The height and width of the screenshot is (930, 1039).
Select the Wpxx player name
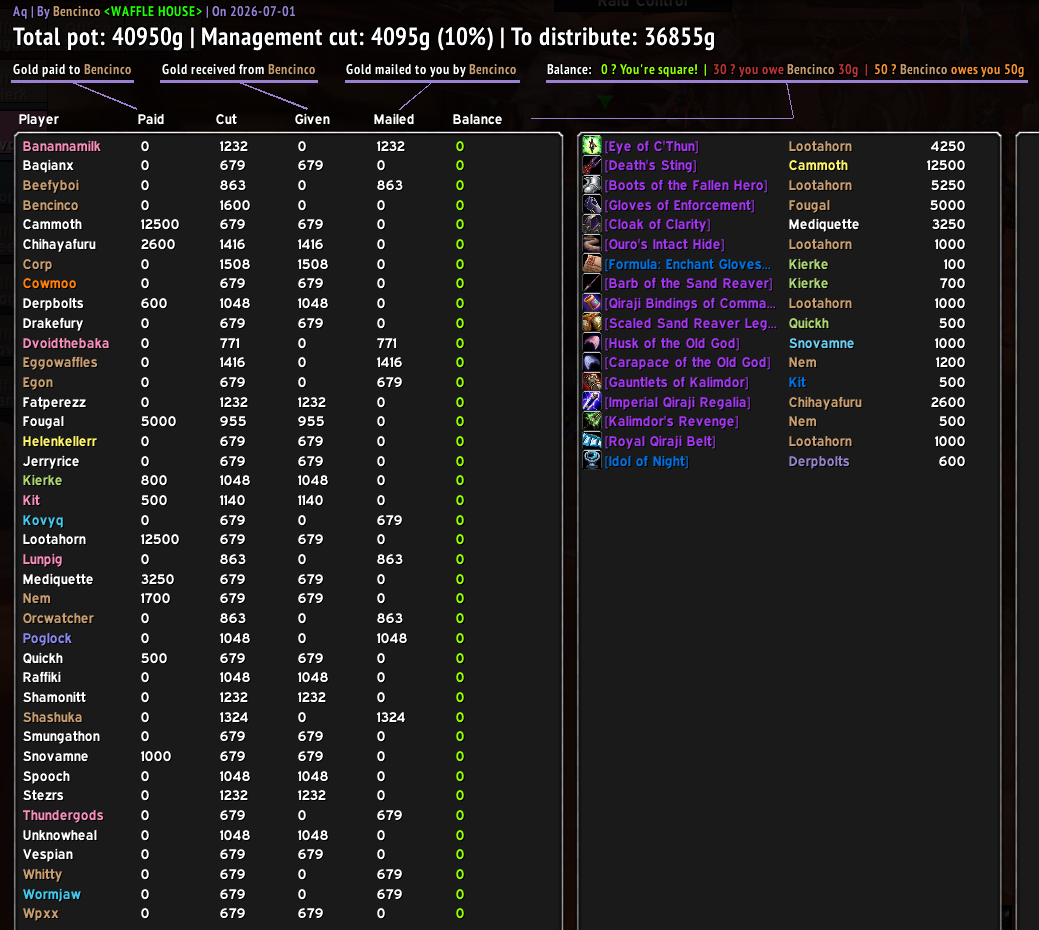click(x=40, y=913)
